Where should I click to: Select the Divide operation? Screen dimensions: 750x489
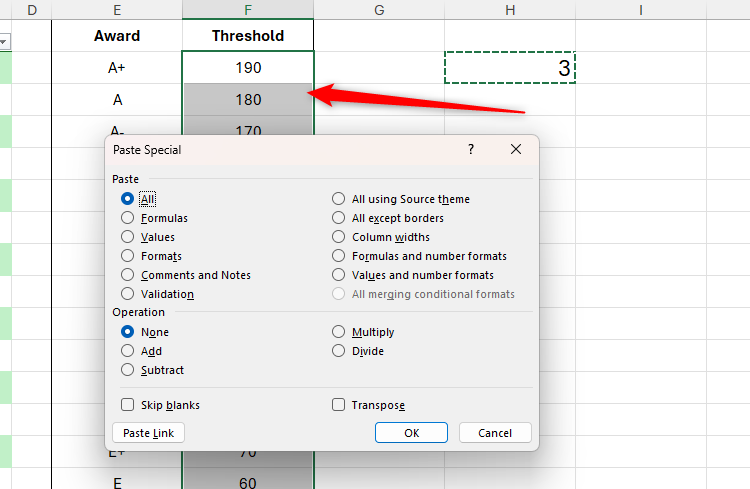[x=339, y=351]
